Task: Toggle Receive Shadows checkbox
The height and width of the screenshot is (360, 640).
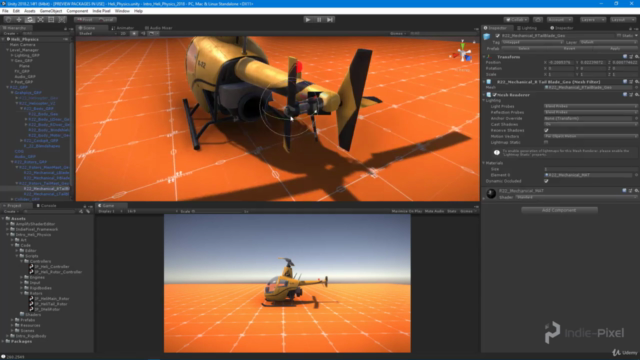Action: 546,130
